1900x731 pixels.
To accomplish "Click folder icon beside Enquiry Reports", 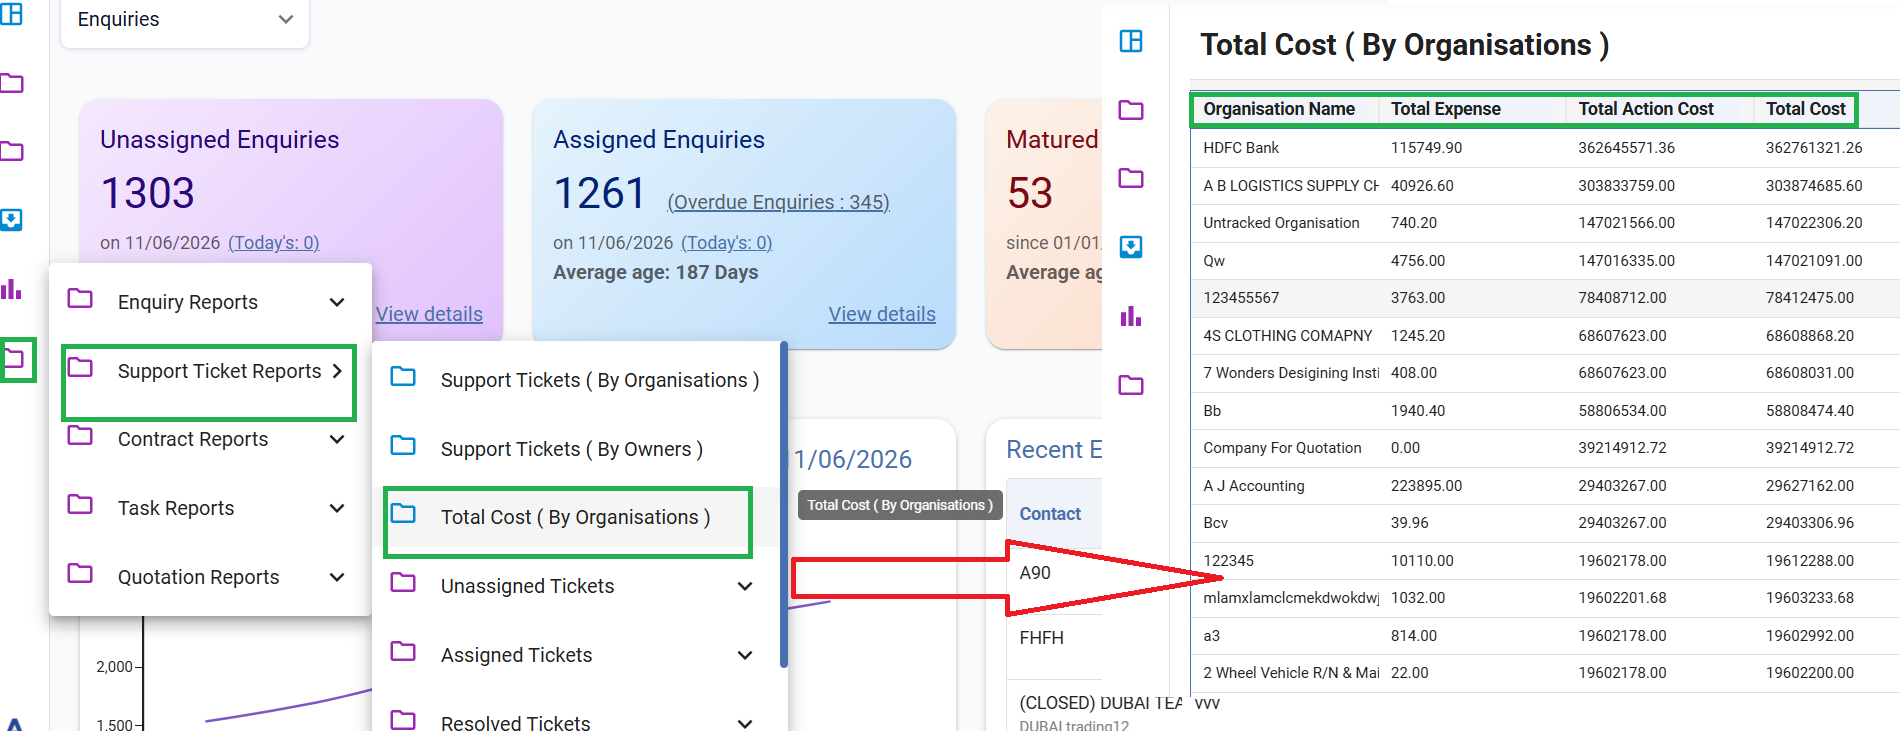I will tap(80, 299).
